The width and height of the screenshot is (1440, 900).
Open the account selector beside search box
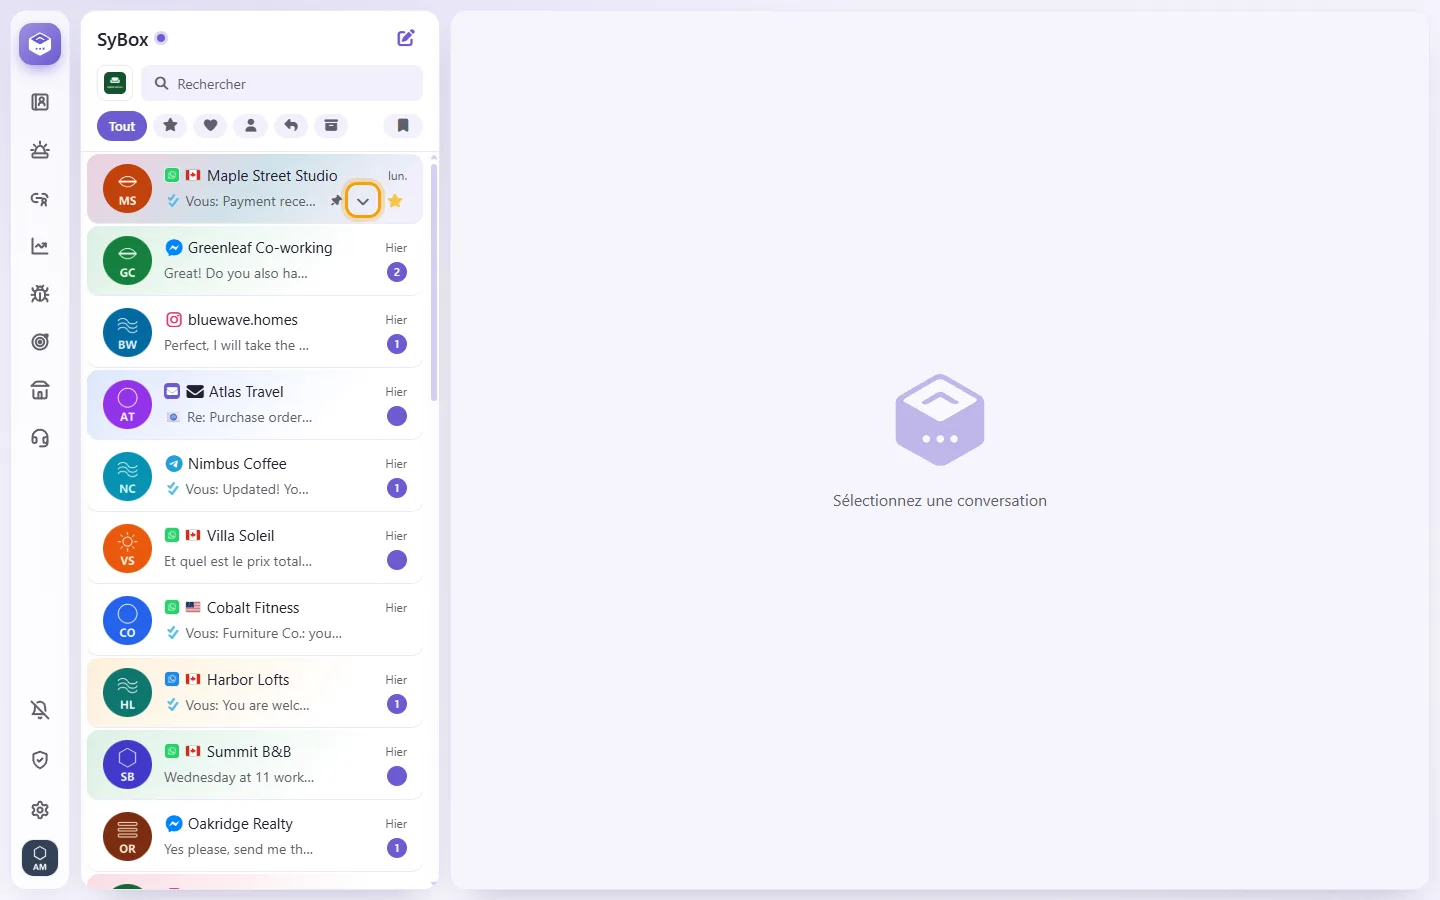[115, 83]
